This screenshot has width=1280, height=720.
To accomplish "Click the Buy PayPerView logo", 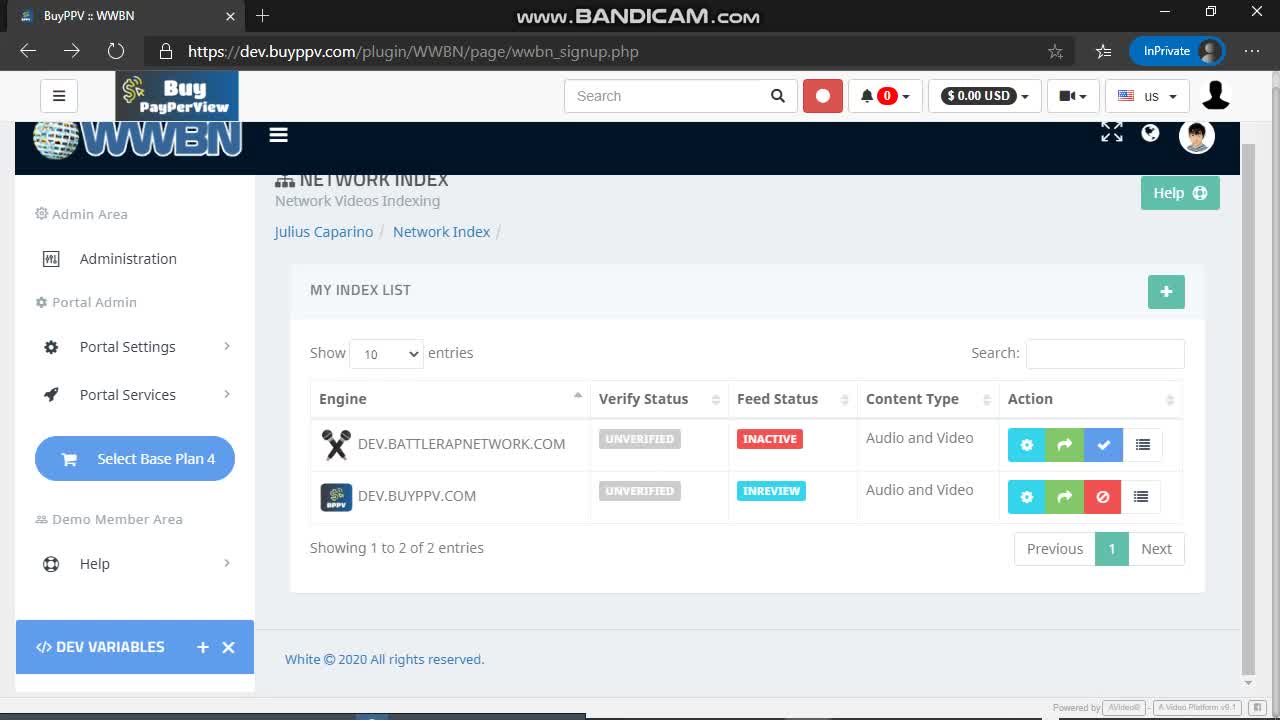I will 177,96.
